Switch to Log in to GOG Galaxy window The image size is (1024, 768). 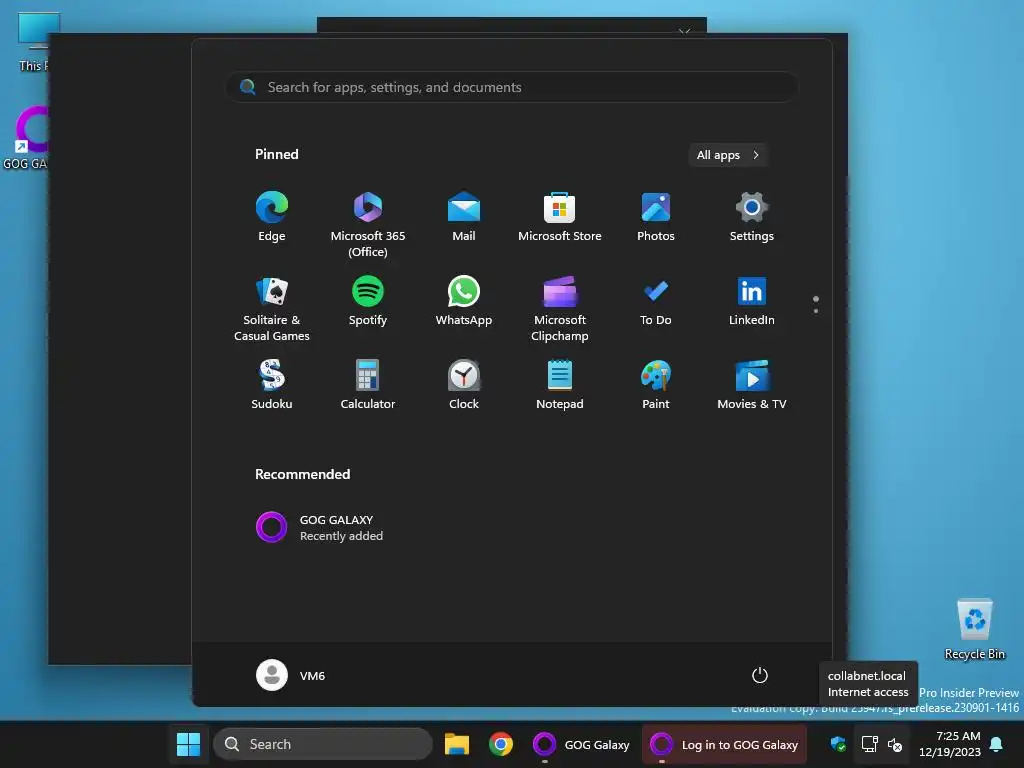coord(724,744)
